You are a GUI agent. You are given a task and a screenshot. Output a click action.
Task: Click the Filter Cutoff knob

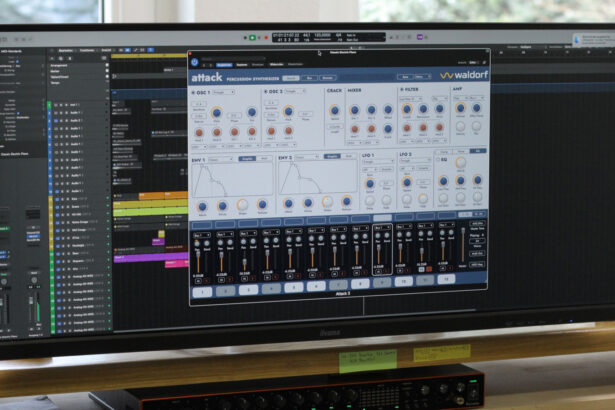pyautogui.click(x=407, y=109)
